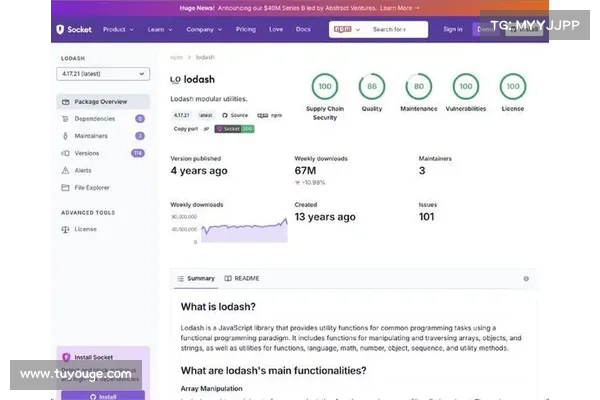Viewport: 600px width, 400px height.
Task: Click the 67M weekly downloads value
Action: [x=305, y=171]
